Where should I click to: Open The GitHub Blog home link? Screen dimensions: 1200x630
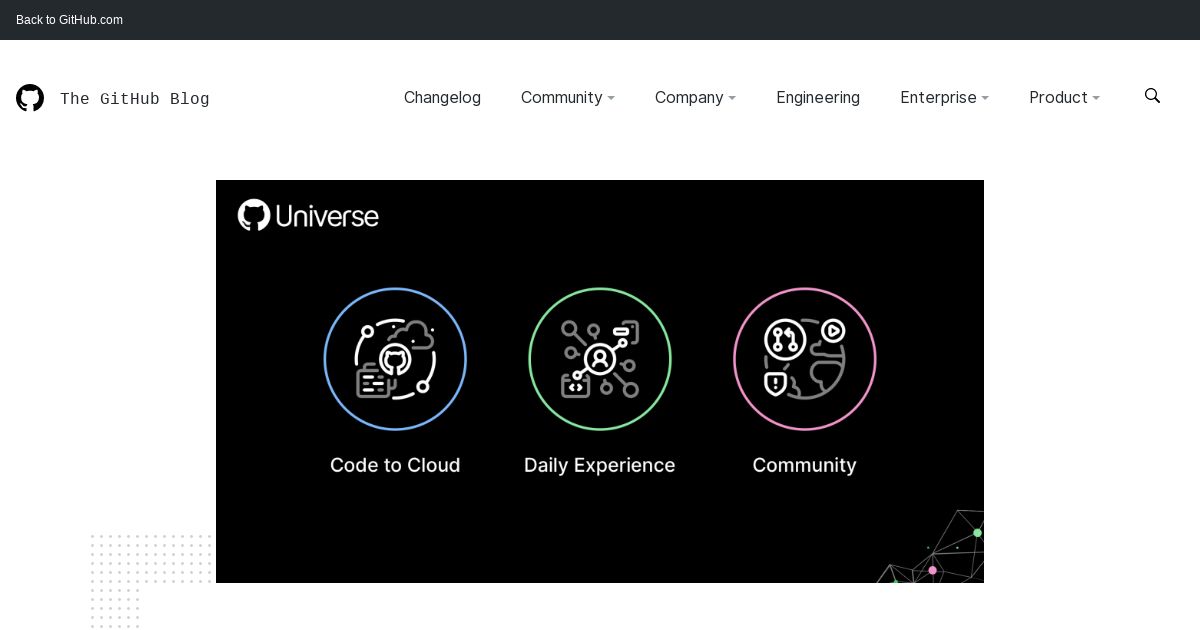click(134, 98)
